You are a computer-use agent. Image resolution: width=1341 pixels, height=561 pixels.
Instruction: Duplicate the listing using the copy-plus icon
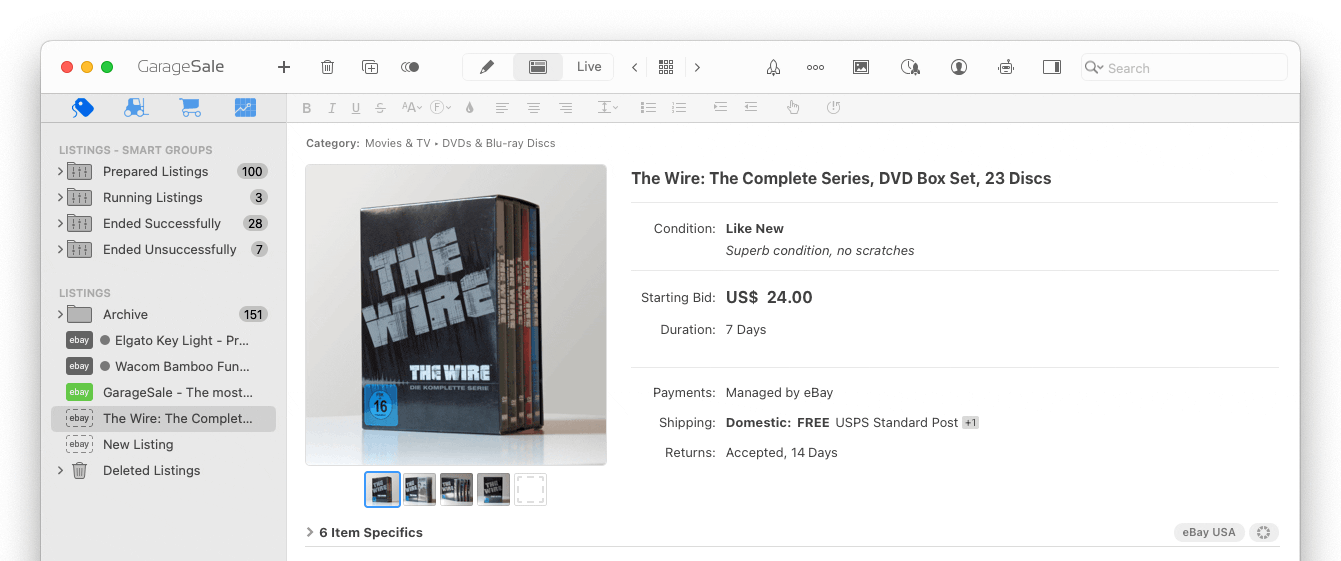click(x=370, y=67)
